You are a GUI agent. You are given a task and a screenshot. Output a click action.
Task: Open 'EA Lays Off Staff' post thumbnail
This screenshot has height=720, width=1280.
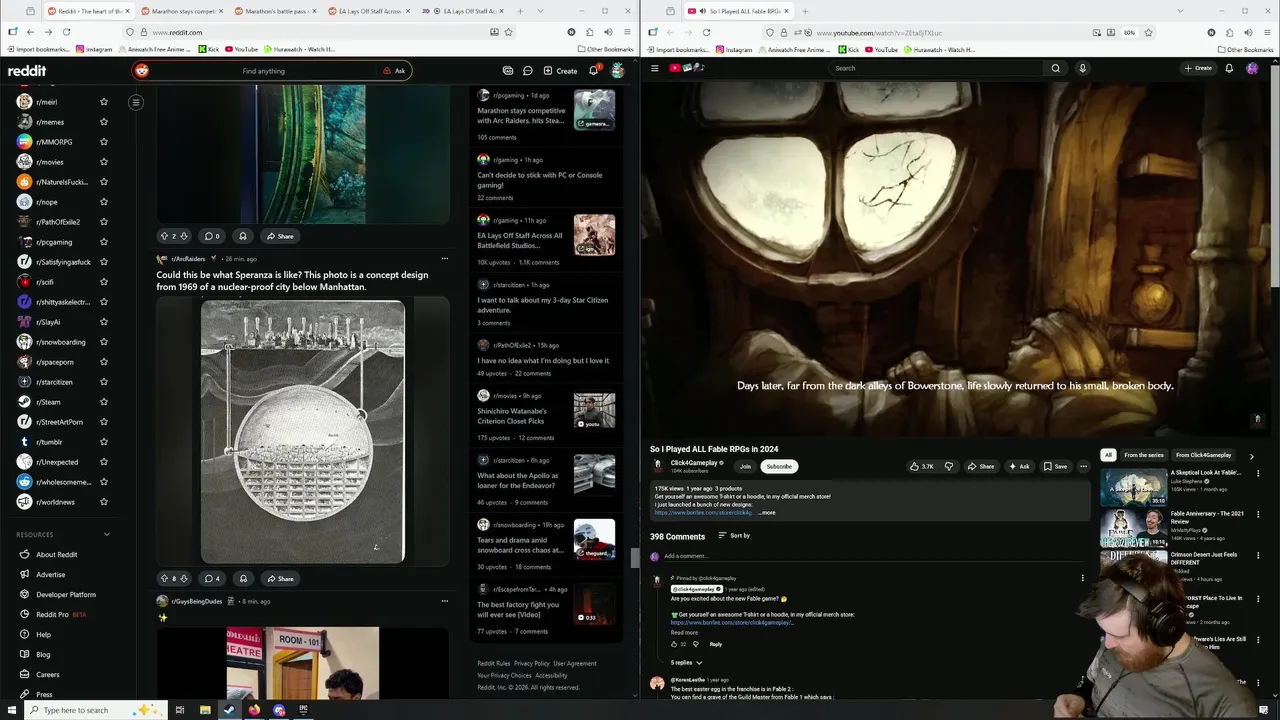coord(594,235)
